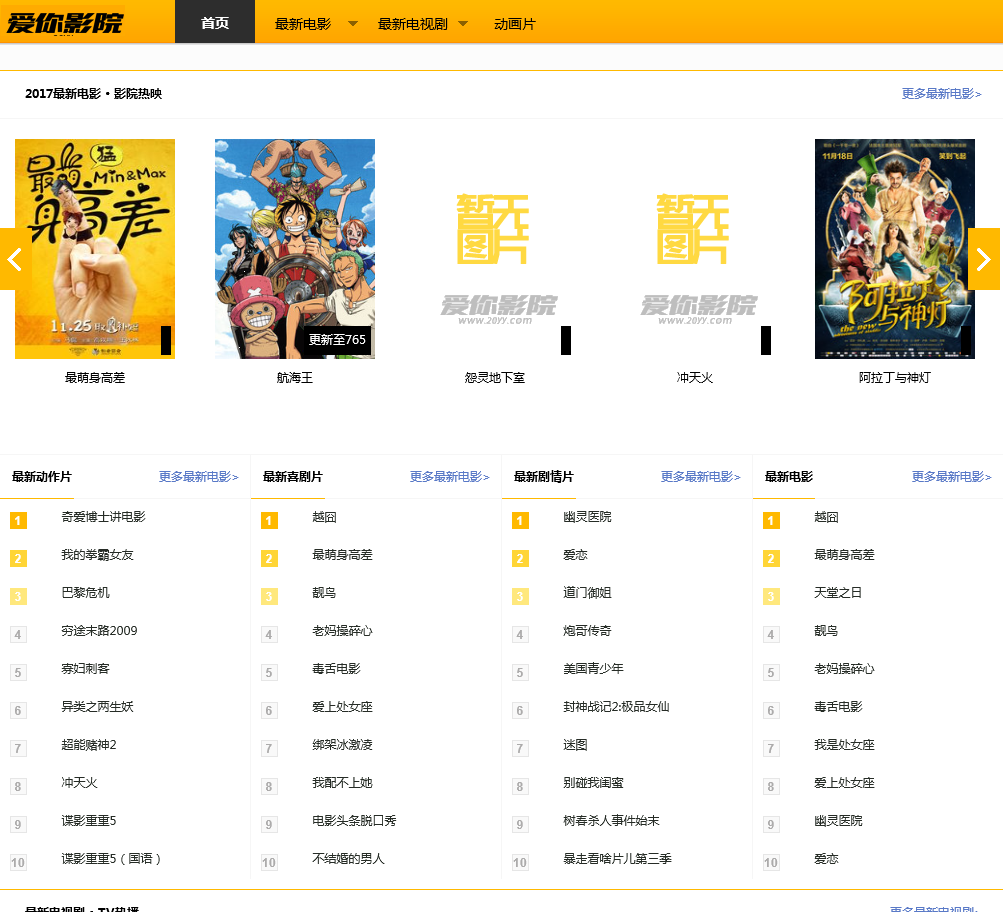Open 迷图 in drama list
The width and height of the screenshot is (1003, 912).
coord(575,745)
